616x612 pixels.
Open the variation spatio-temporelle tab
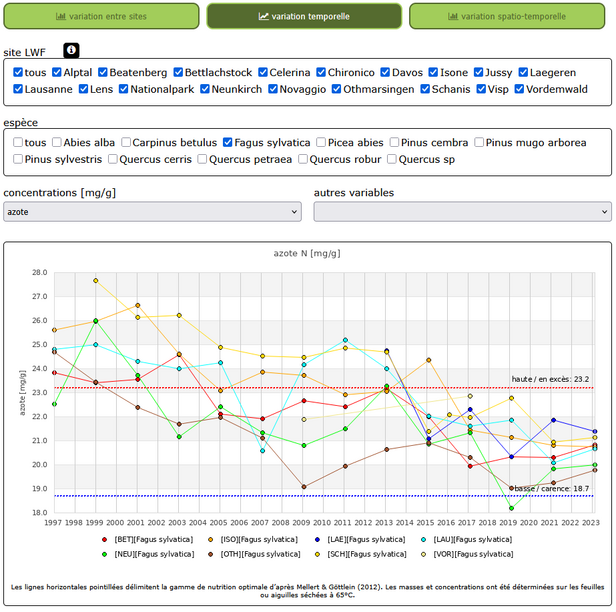pos(506,16)
